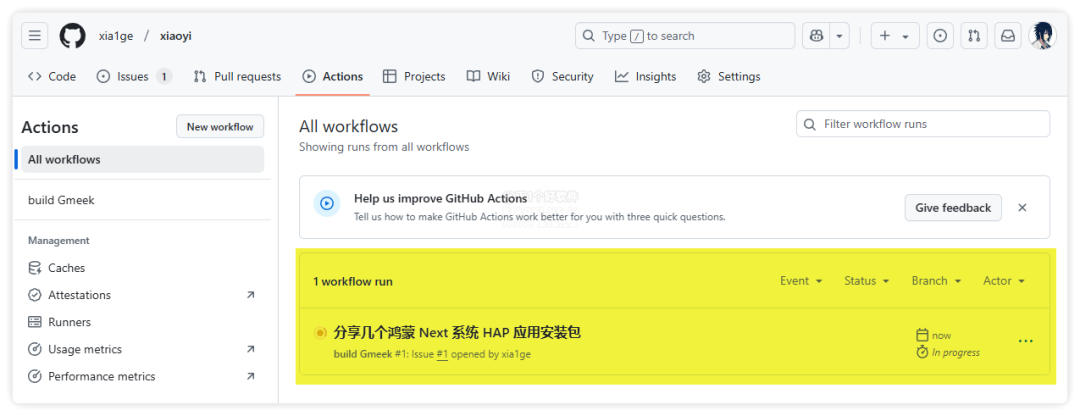Switch to the Projects tab

[415, 76]
